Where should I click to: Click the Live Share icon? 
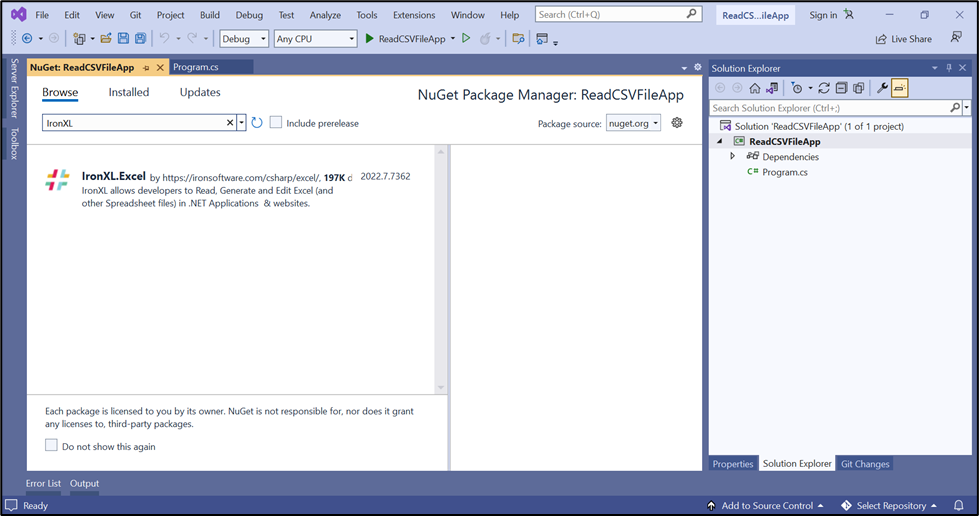click(881, 39)
